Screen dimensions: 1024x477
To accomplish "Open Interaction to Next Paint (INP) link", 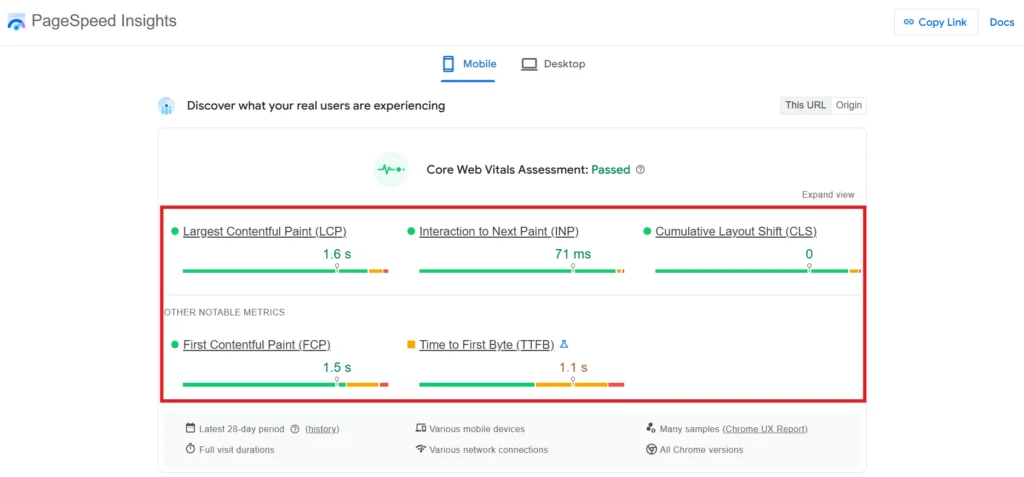I will (x=499, y=231).
